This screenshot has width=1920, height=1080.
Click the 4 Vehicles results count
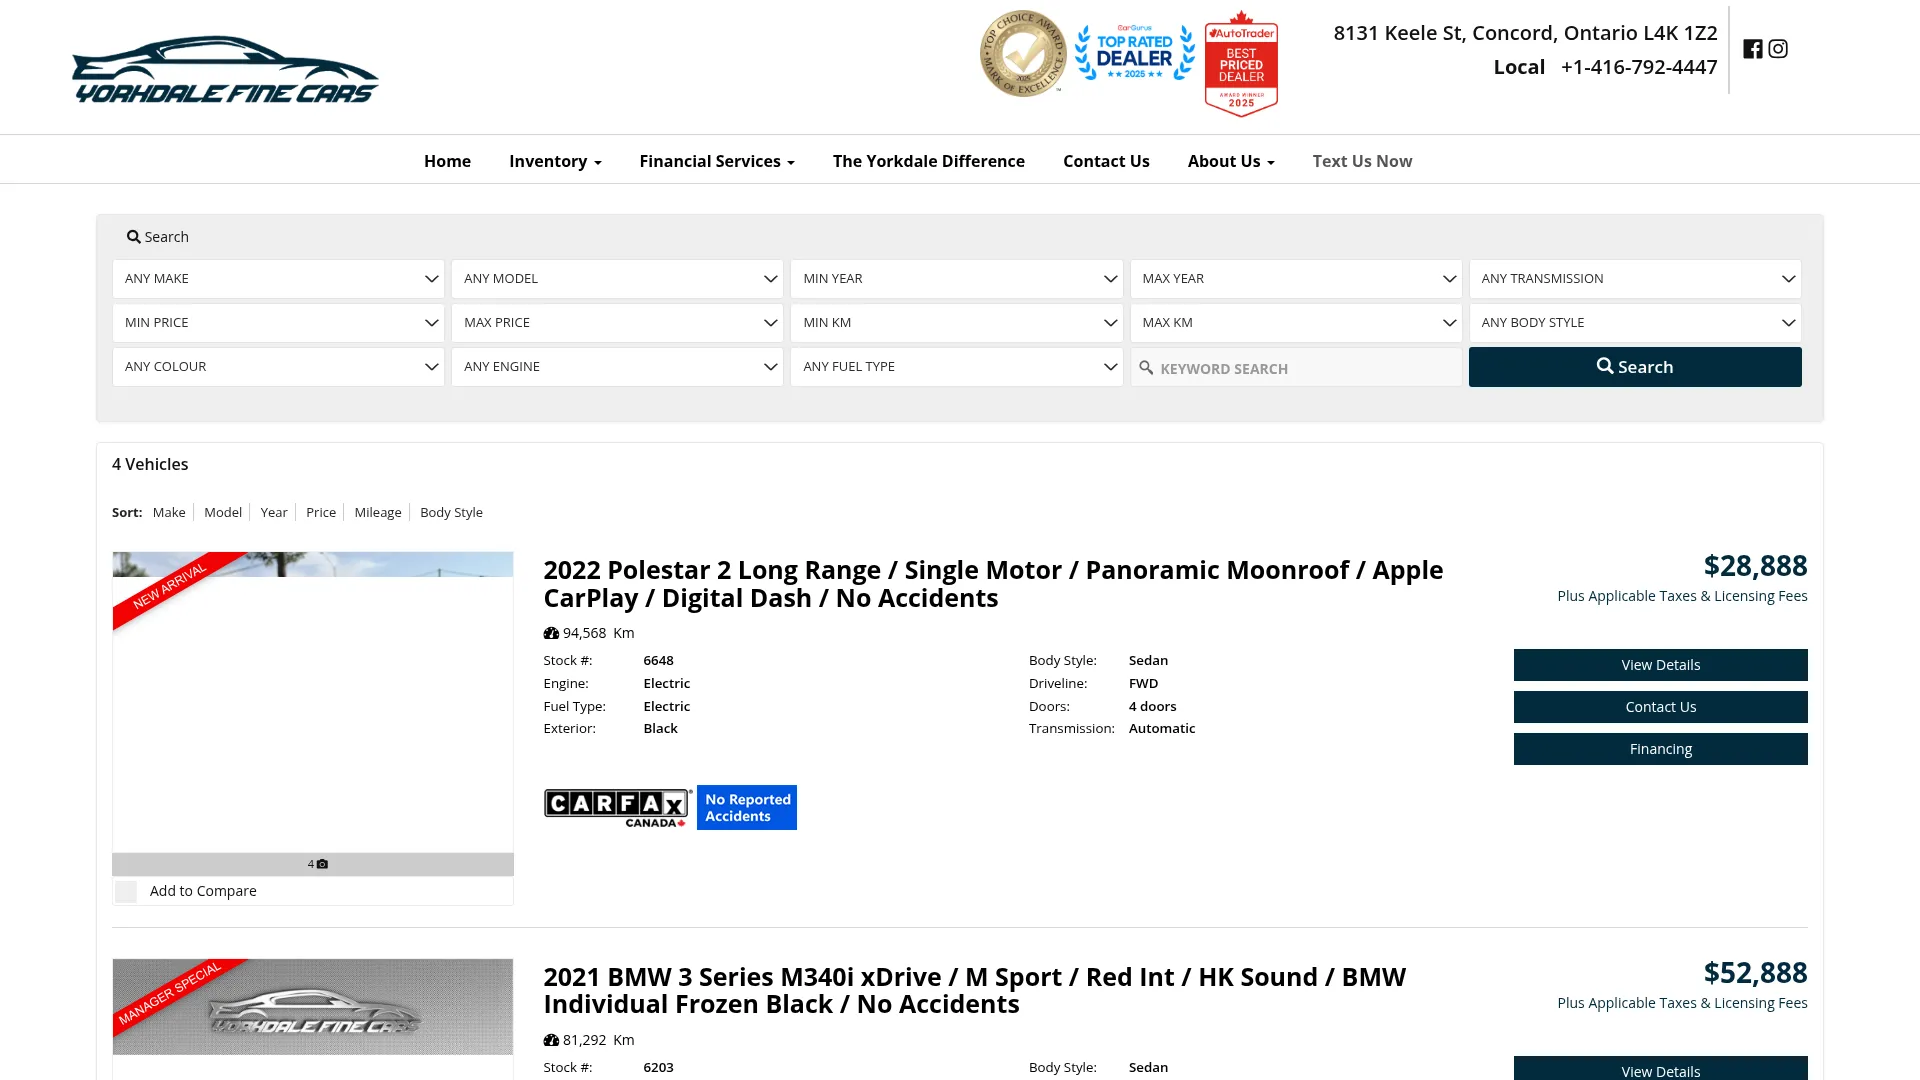[150, 464]
